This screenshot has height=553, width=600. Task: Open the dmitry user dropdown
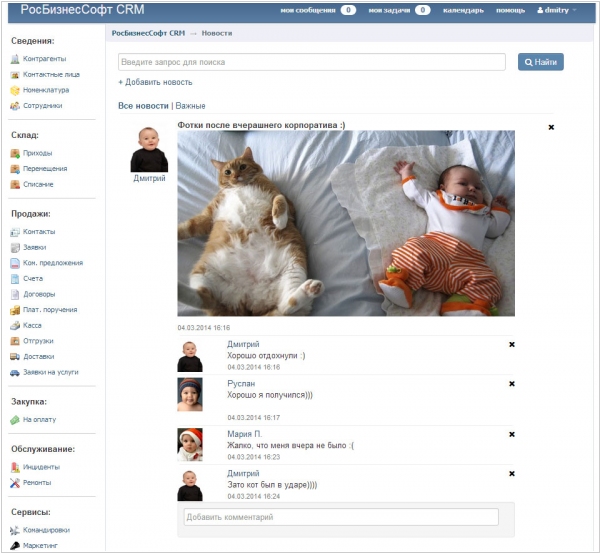(x=557, y=10)
